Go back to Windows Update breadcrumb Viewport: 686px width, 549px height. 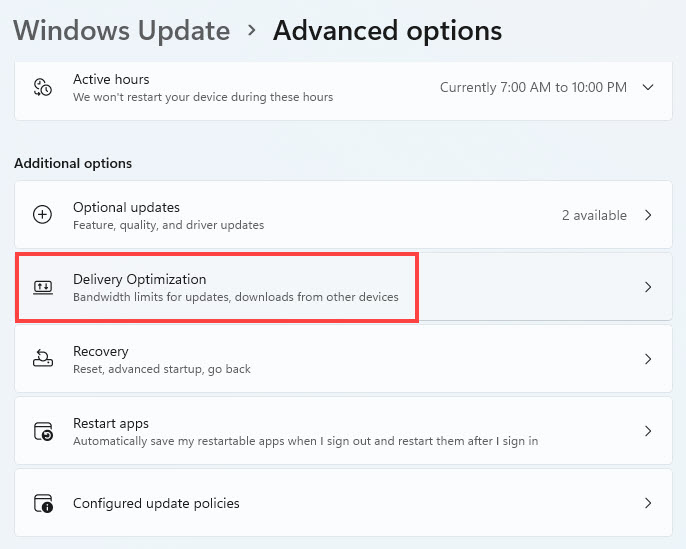[122, 30]
